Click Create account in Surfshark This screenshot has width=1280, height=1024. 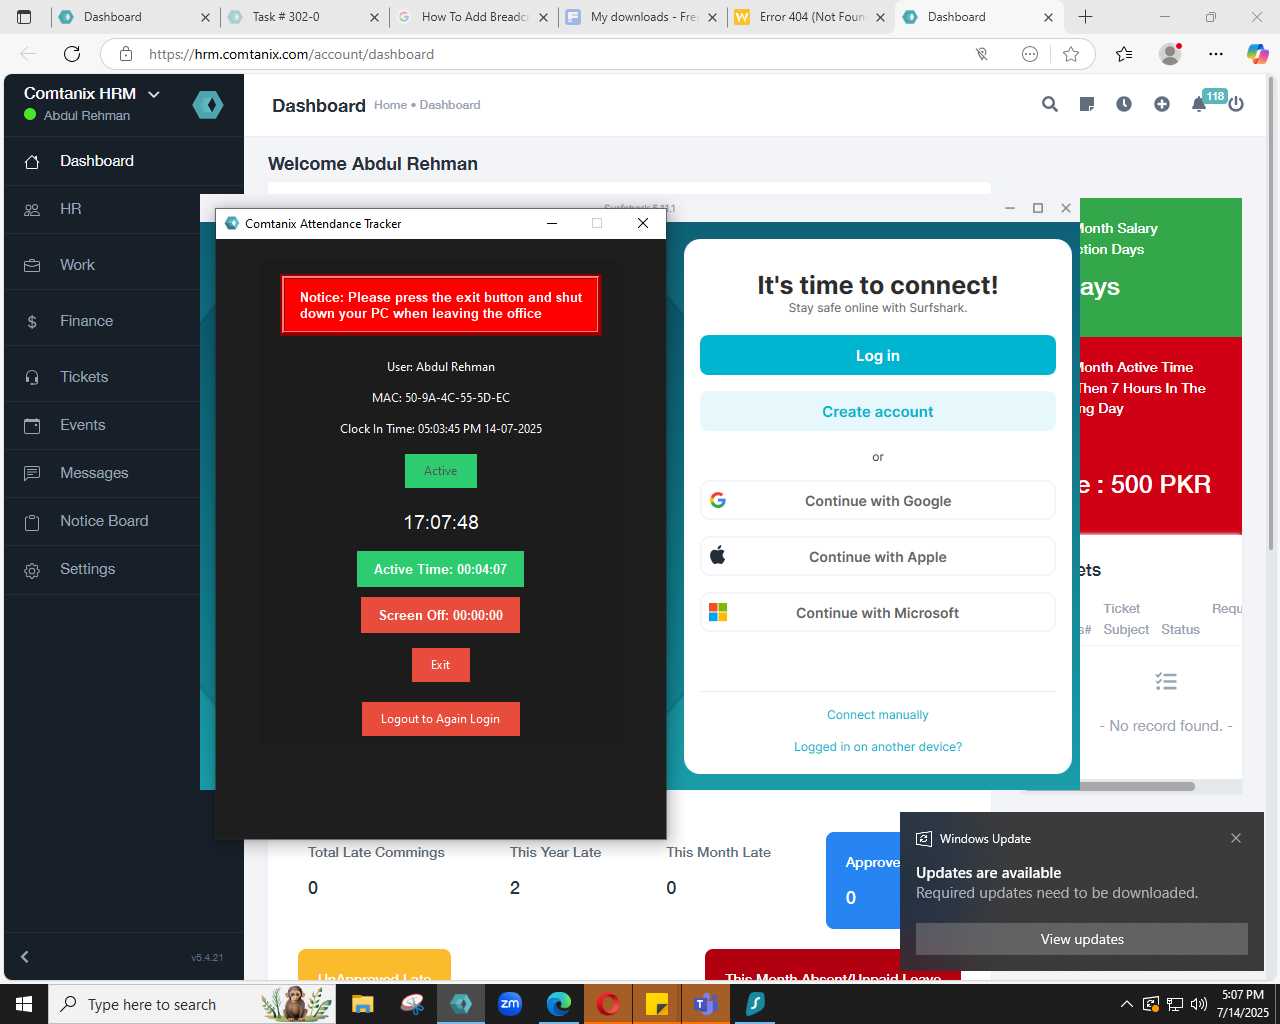tap(878, 411)
